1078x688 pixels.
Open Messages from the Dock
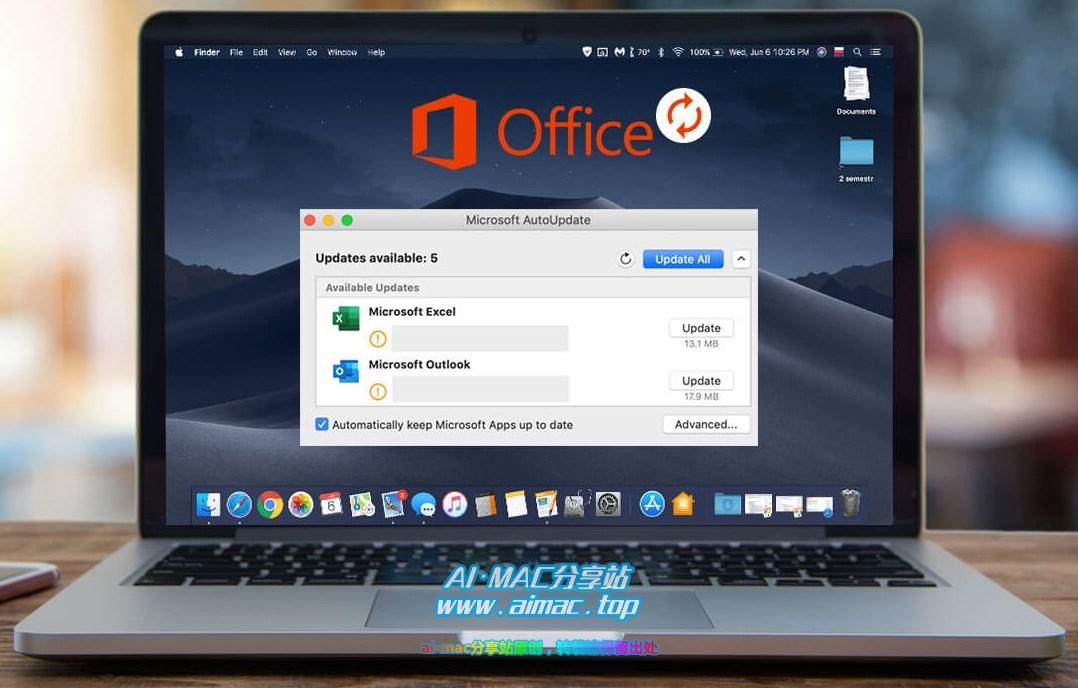coord(424,505)
